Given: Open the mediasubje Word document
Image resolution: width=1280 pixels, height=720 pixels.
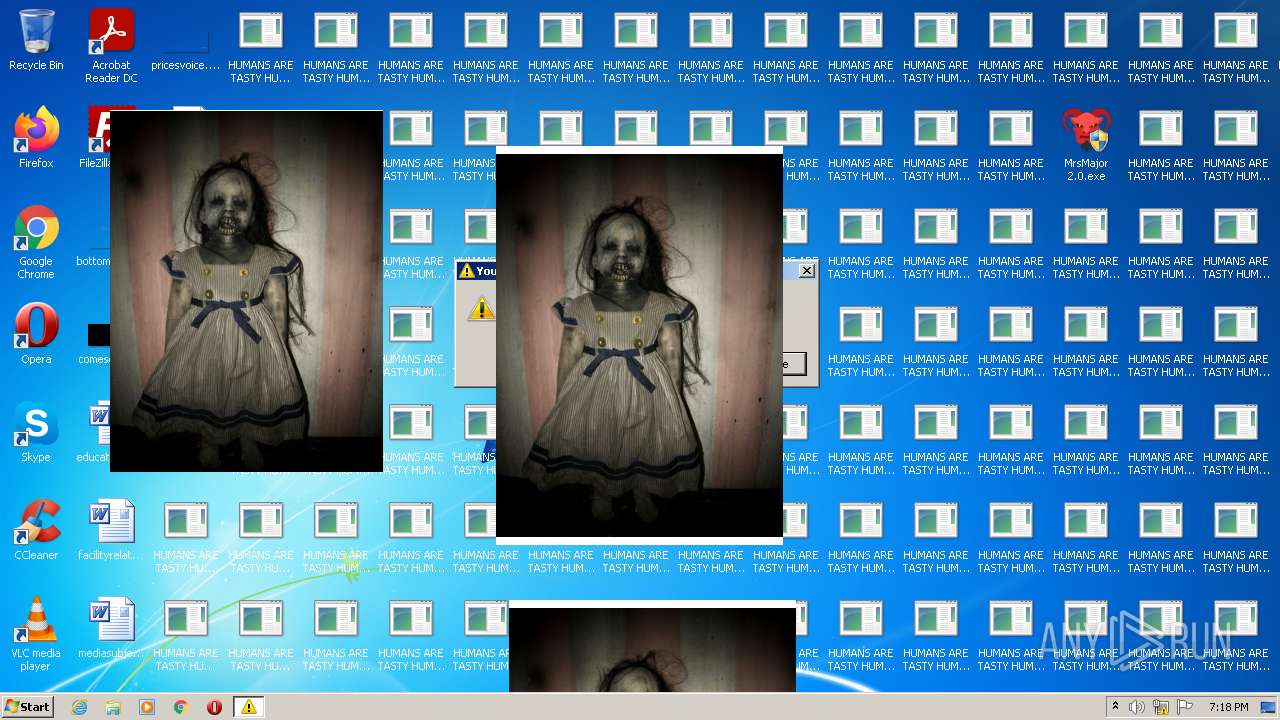Looking at the screenshot, I should (111, 628).
